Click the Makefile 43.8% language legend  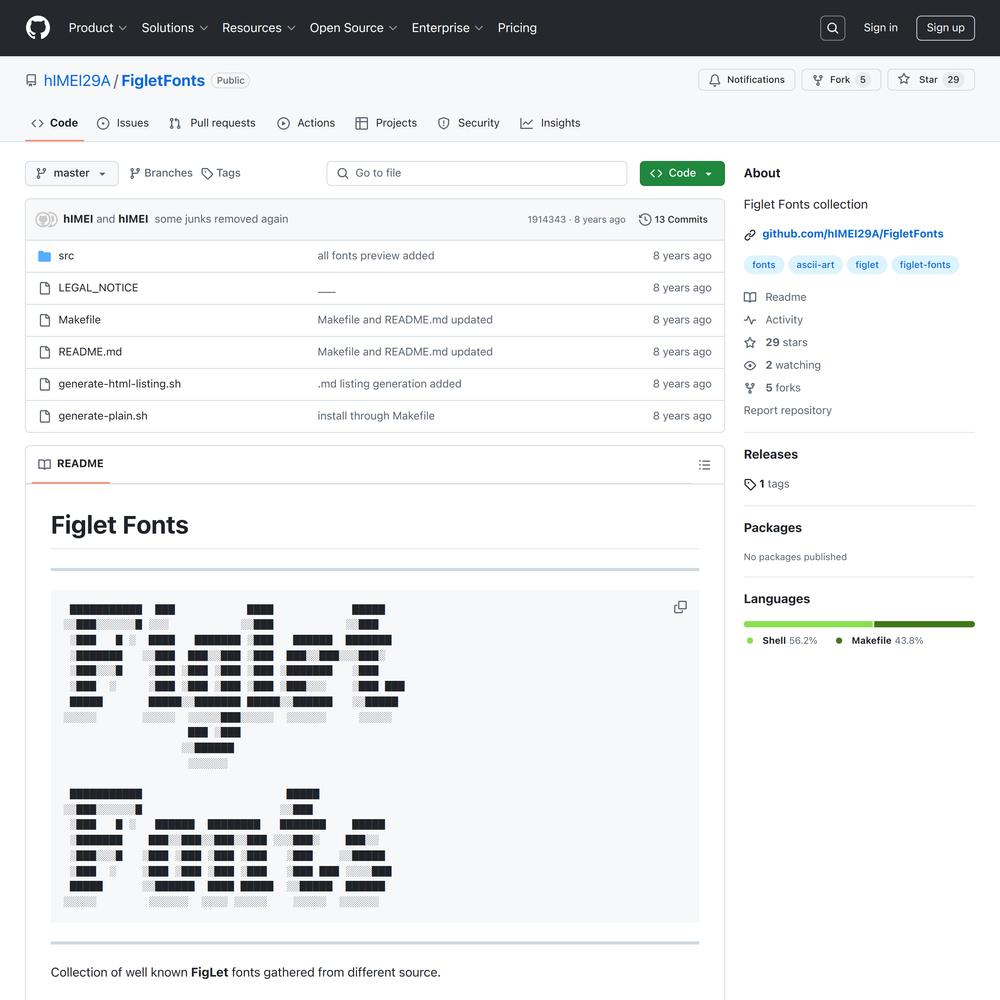pos(879,641)
